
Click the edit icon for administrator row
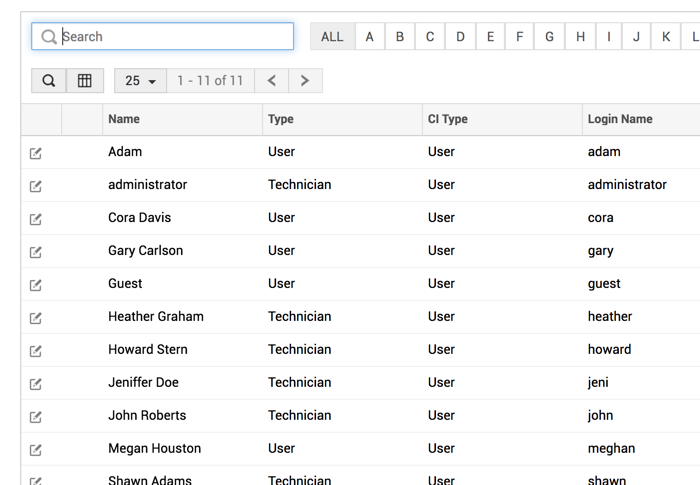pyautogui.click(x=36, y=186)
